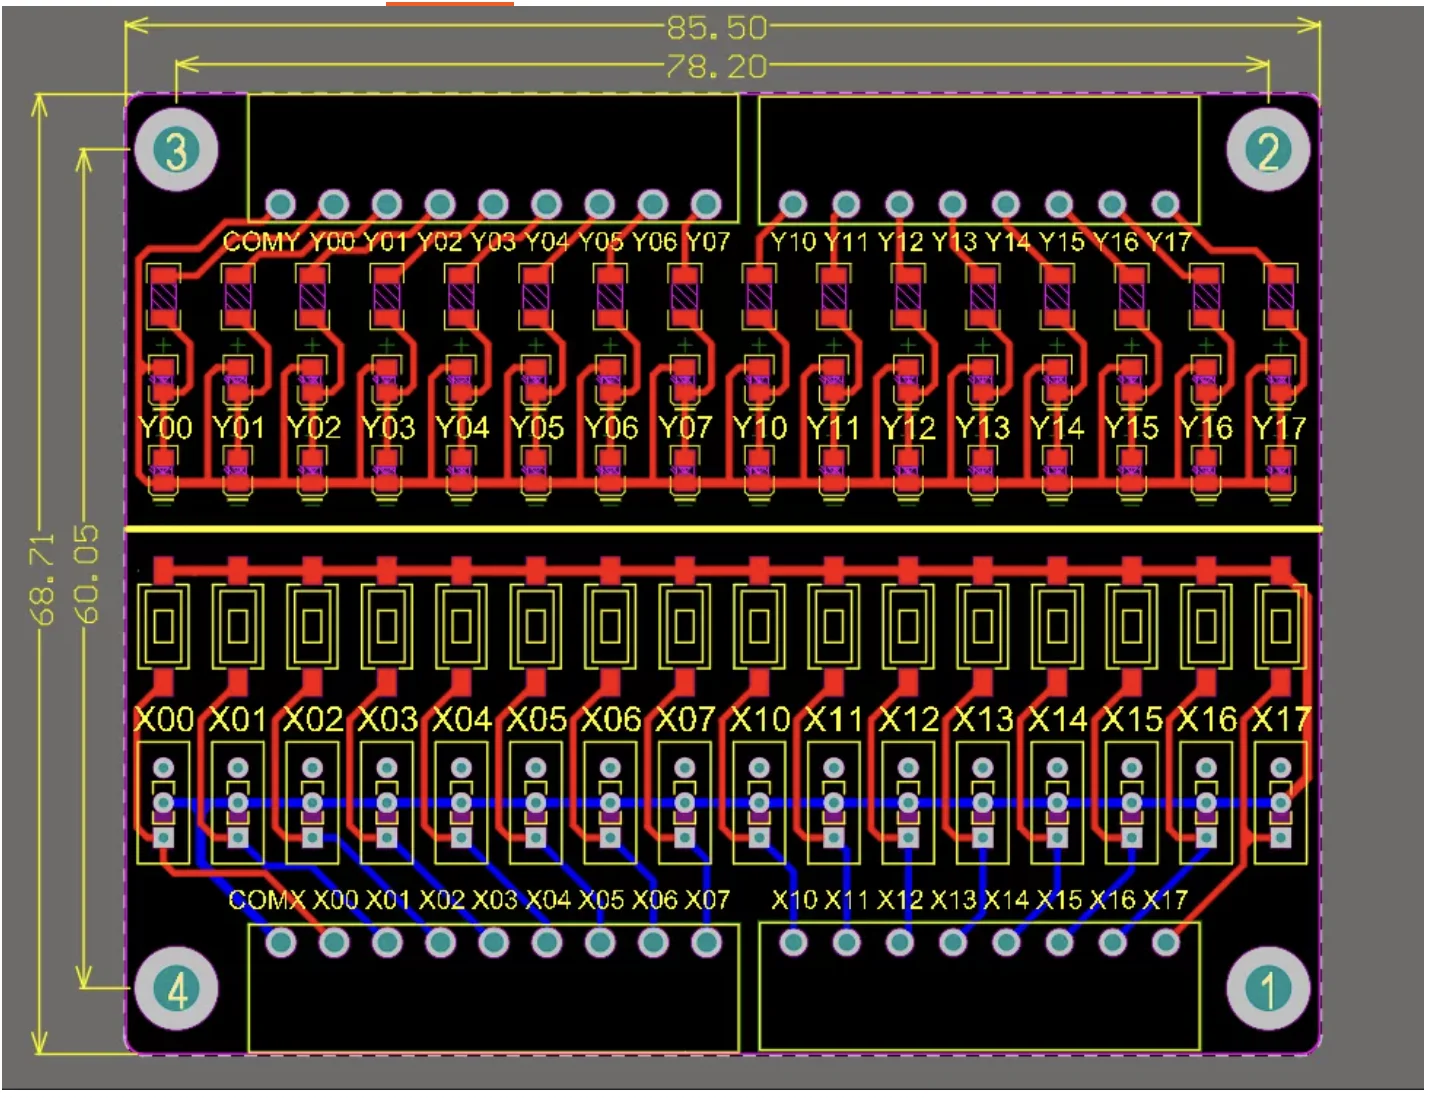Click the connector pad below the COMX label
Viewport: 1434px width, 1098px height.
click(x=280, y=941)
